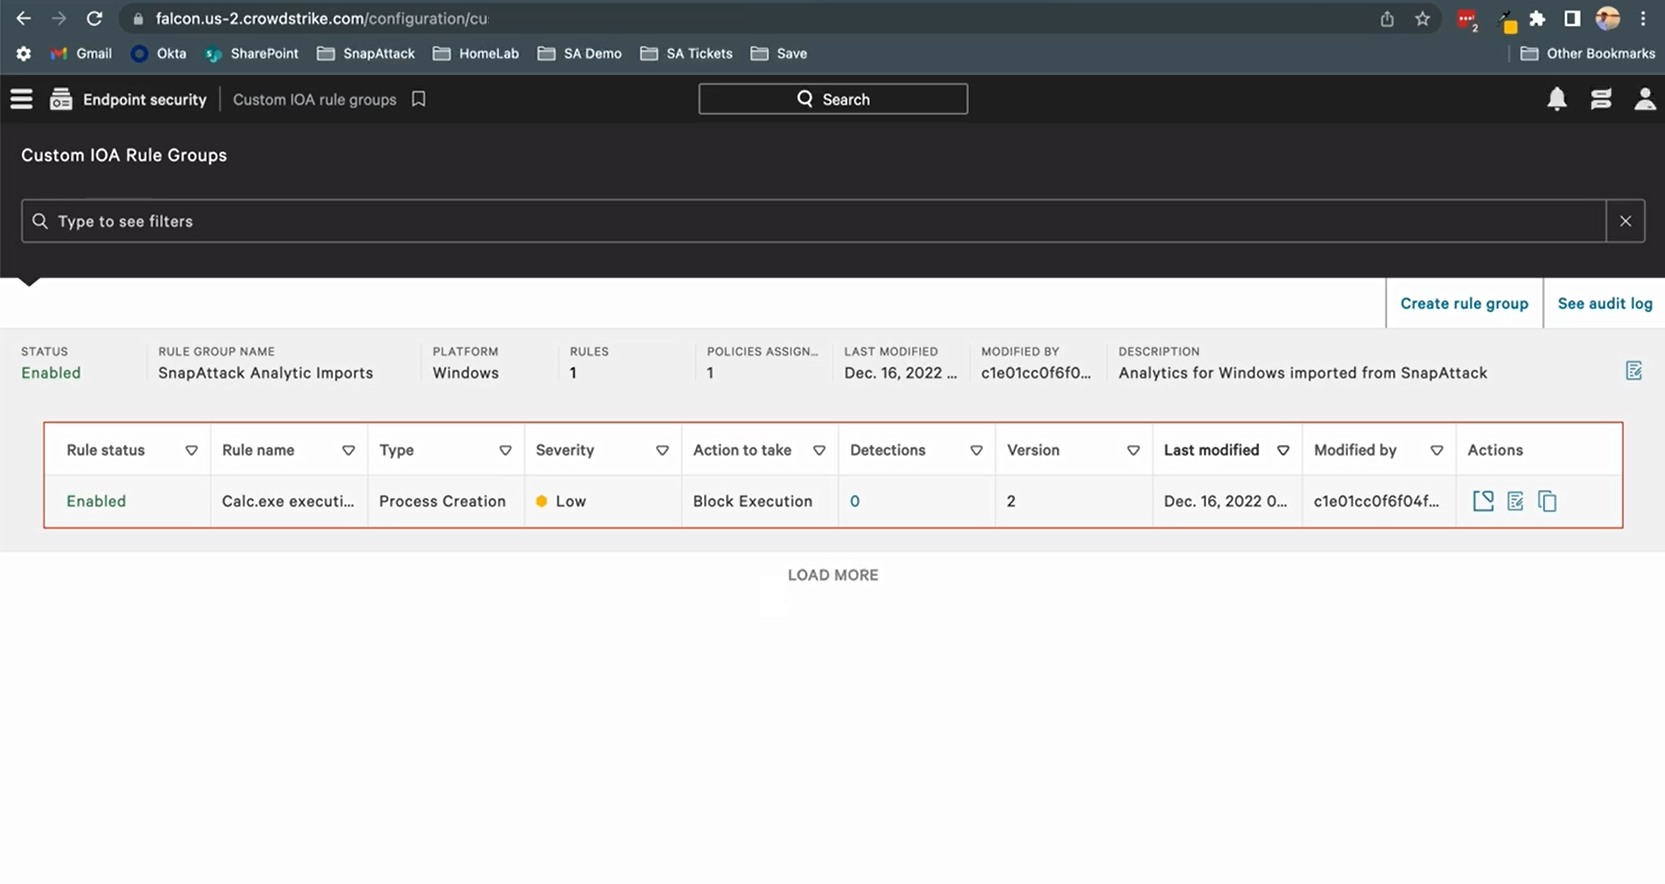Screen dimensions: 1665x884
Task: Clear the filter bar with X
Action: pos(1625,221)
